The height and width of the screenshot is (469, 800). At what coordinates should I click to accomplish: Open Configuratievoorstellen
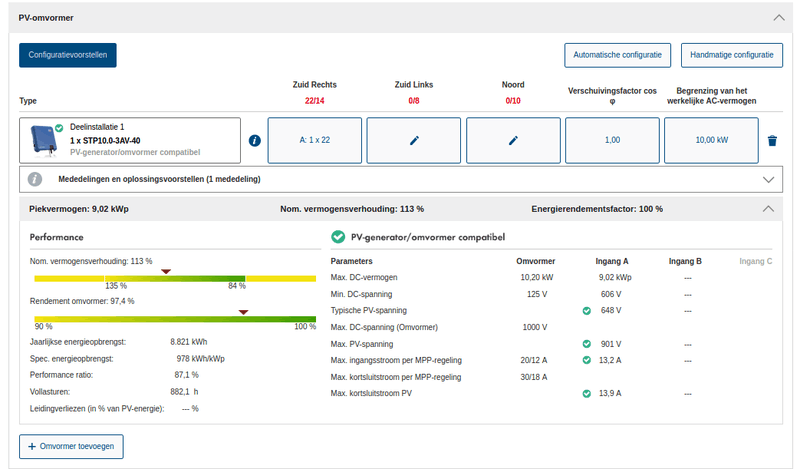pos(68,55)
